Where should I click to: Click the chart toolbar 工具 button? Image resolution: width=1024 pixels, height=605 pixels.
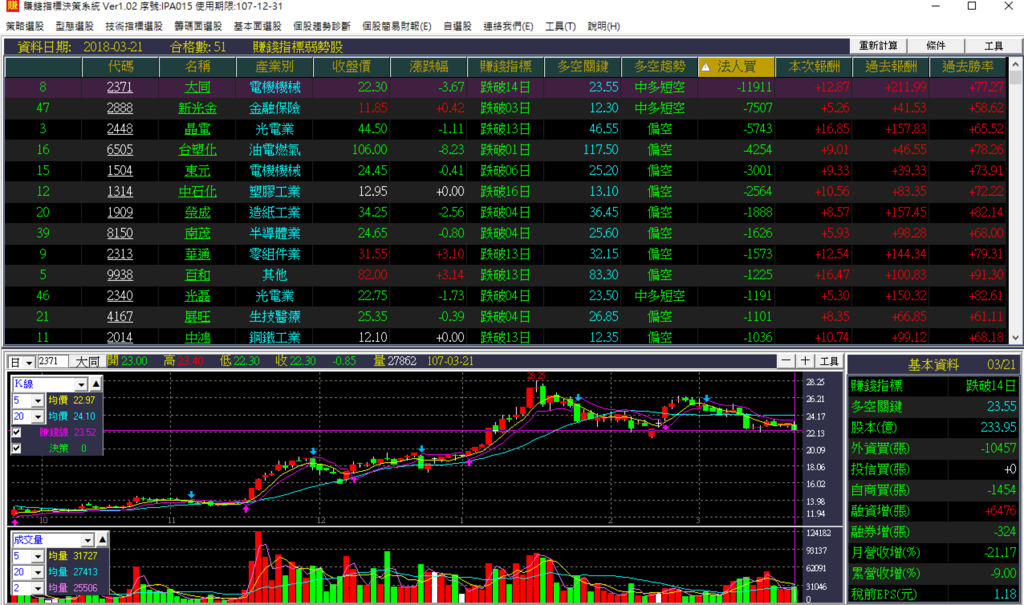click(x=829, y=361)
